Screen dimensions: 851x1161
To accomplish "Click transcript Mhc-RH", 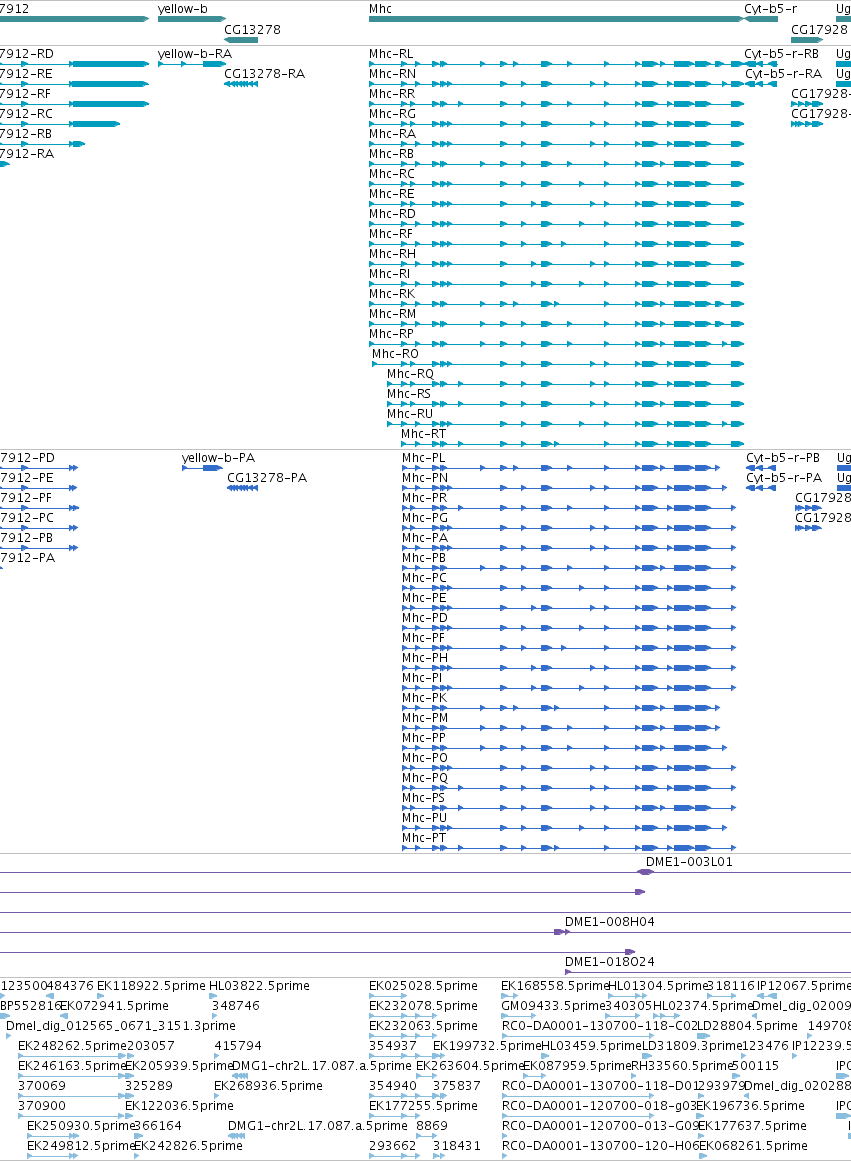I will 393,254.
